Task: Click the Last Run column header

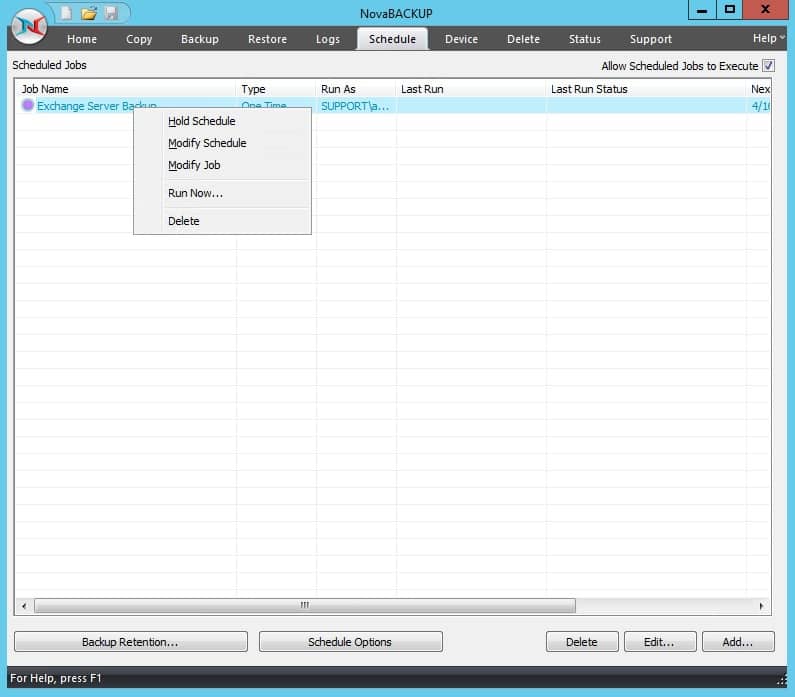Action: [x=471, y=89]
